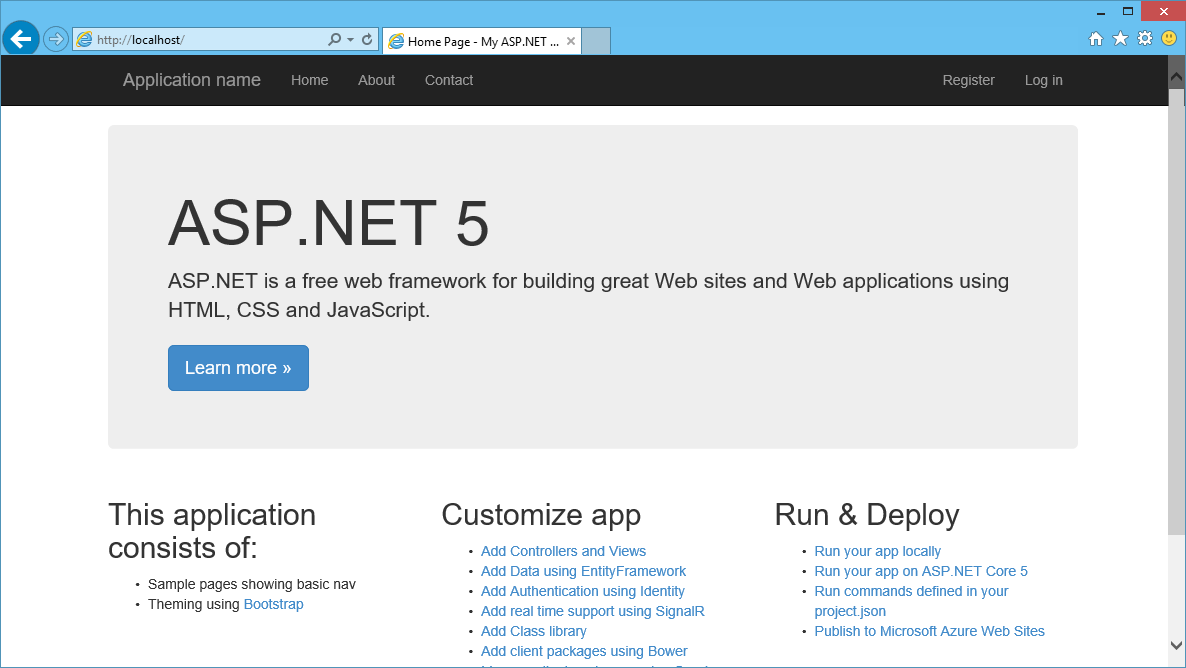Click the Run & Deploy heading

[x=867, y=515]
